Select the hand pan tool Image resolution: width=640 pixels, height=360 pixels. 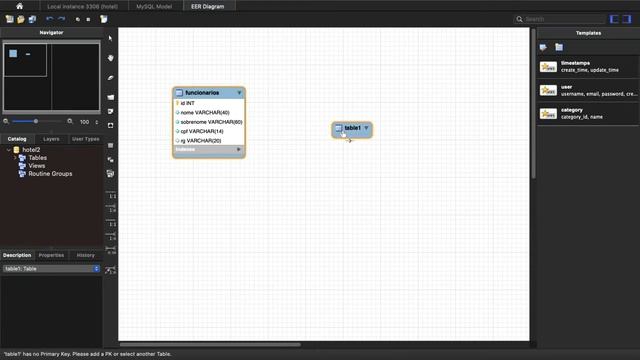click(110, 58)
